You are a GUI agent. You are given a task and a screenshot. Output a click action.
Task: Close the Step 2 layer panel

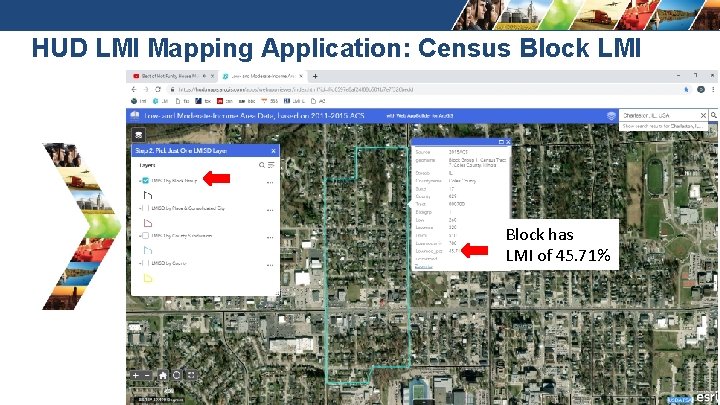pyautogui.click(x=274, y=151)
